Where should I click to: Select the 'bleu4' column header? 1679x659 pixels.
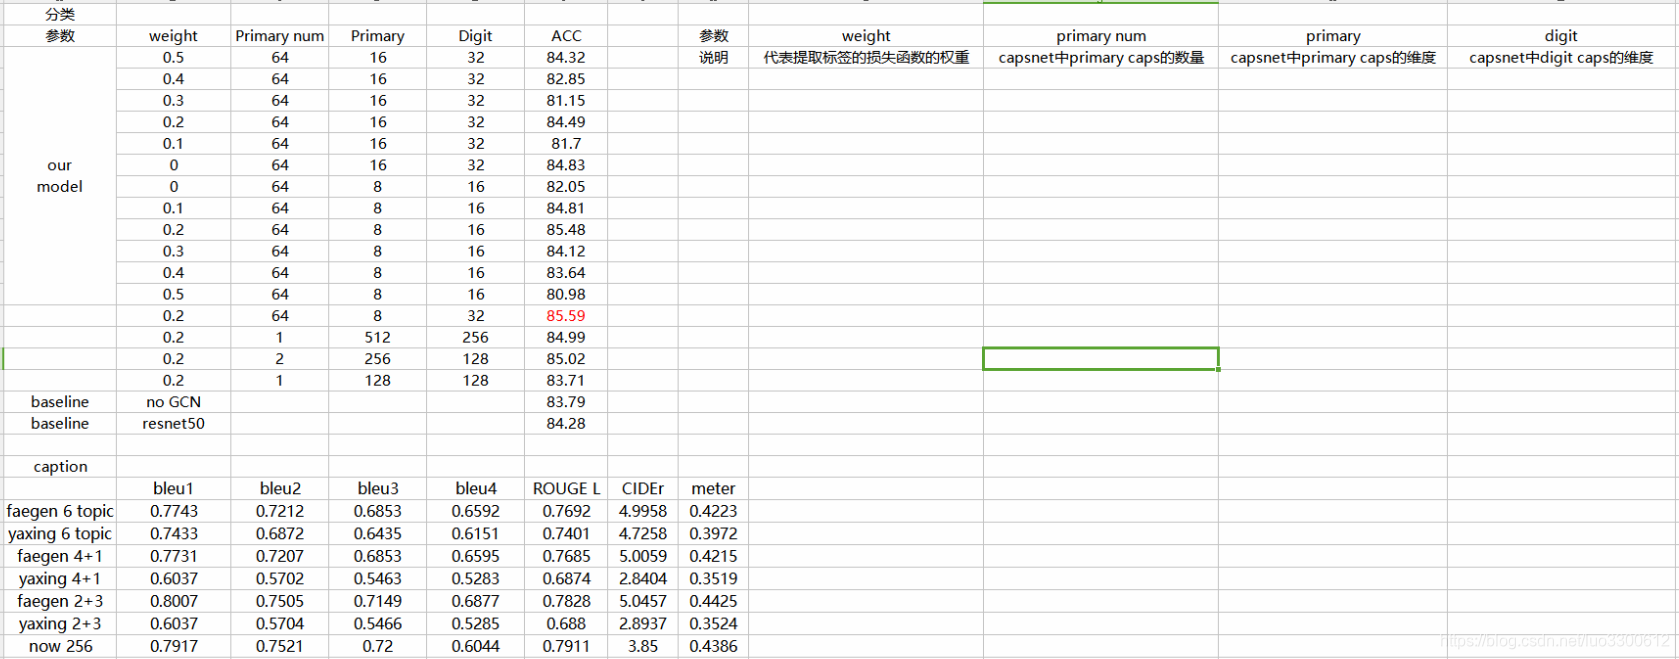pyautogui.click(x=476, y=489)
